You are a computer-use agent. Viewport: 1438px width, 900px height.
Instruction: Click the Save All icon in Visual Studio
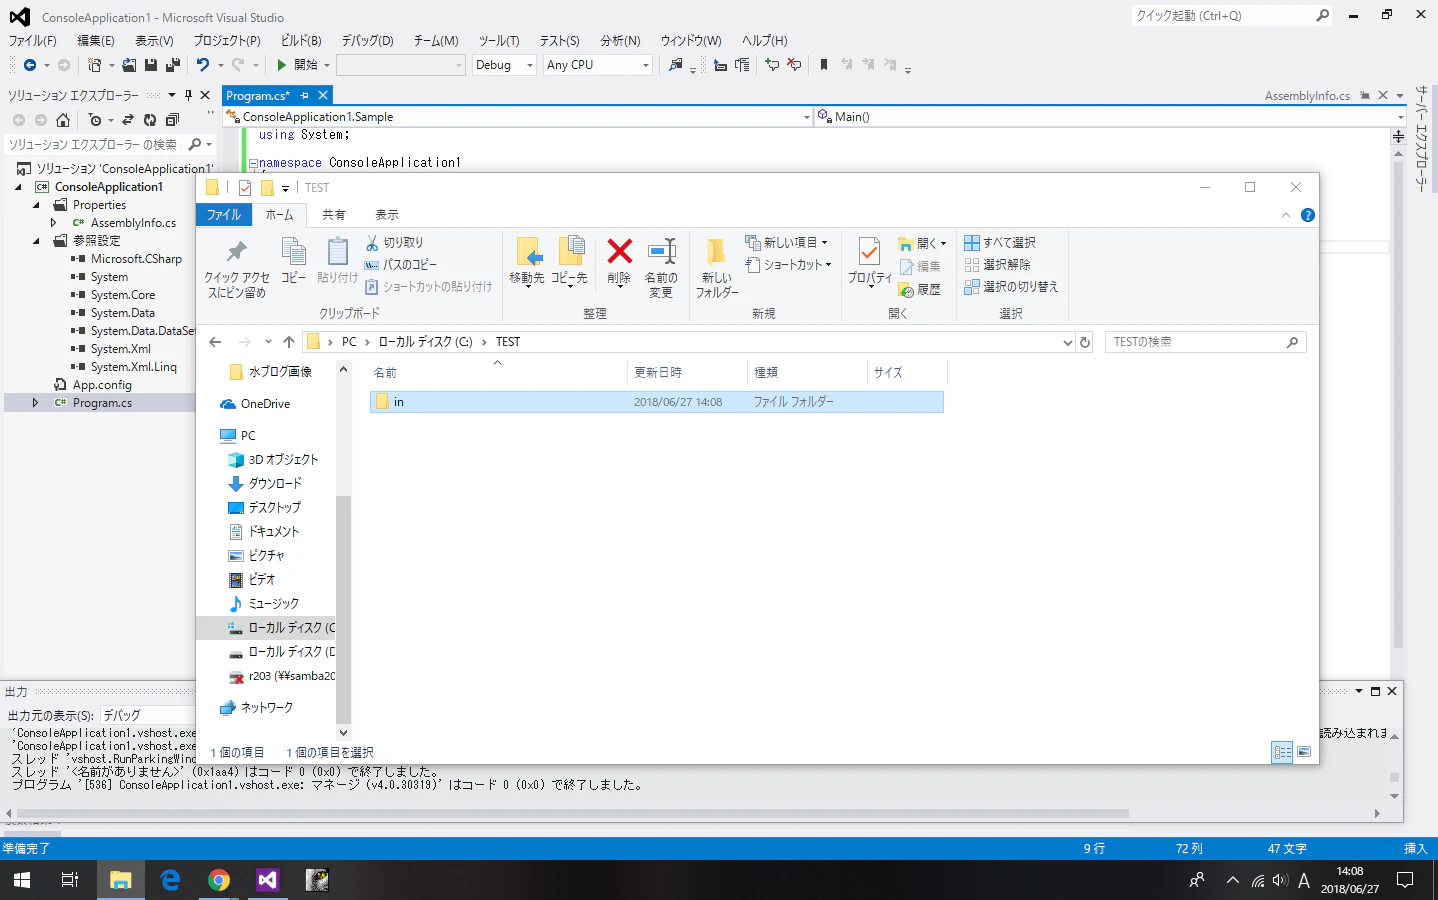pos(172,65)
